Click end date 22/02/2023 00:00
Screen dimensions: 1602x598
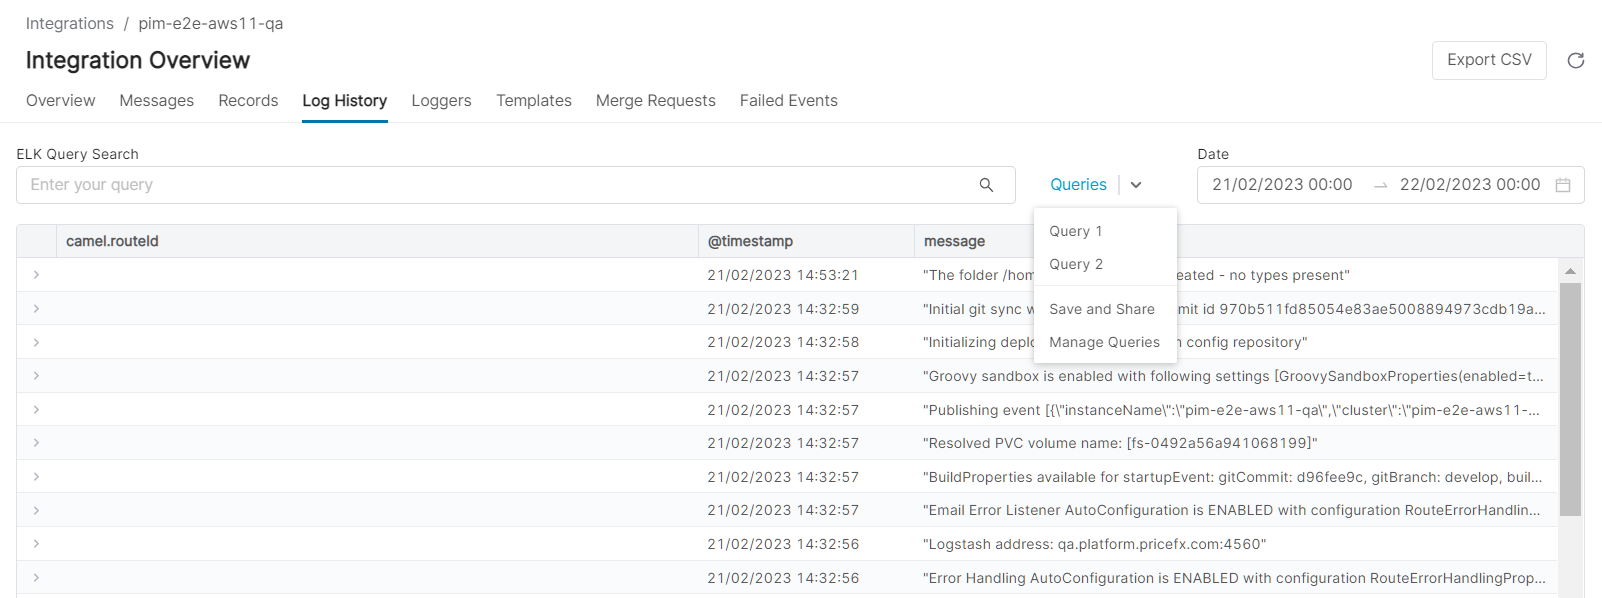(x=1470, y=185)
